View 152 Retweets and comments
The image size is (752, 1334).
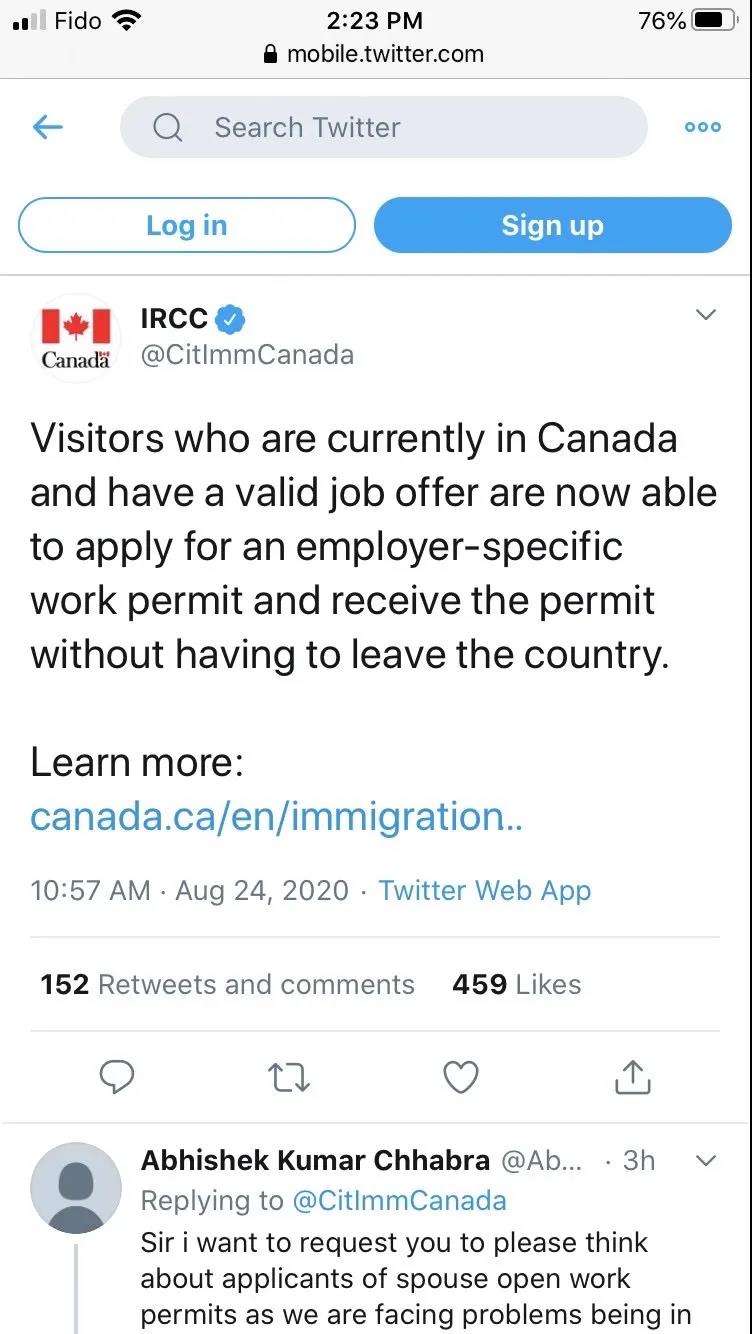click(x=227, y=984)
